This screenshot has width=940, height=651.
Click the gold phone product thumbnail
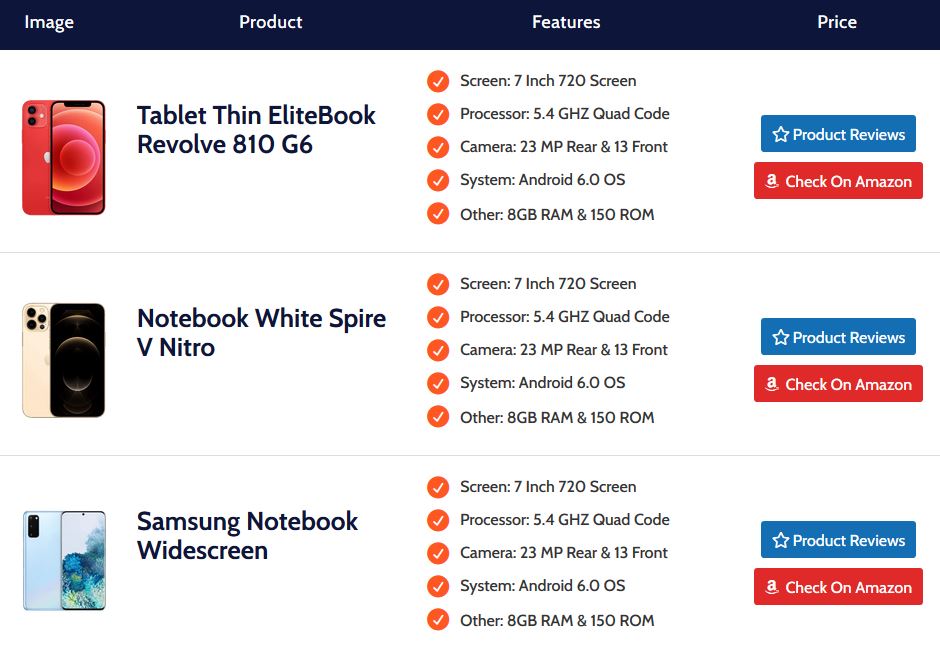(64, 360)
